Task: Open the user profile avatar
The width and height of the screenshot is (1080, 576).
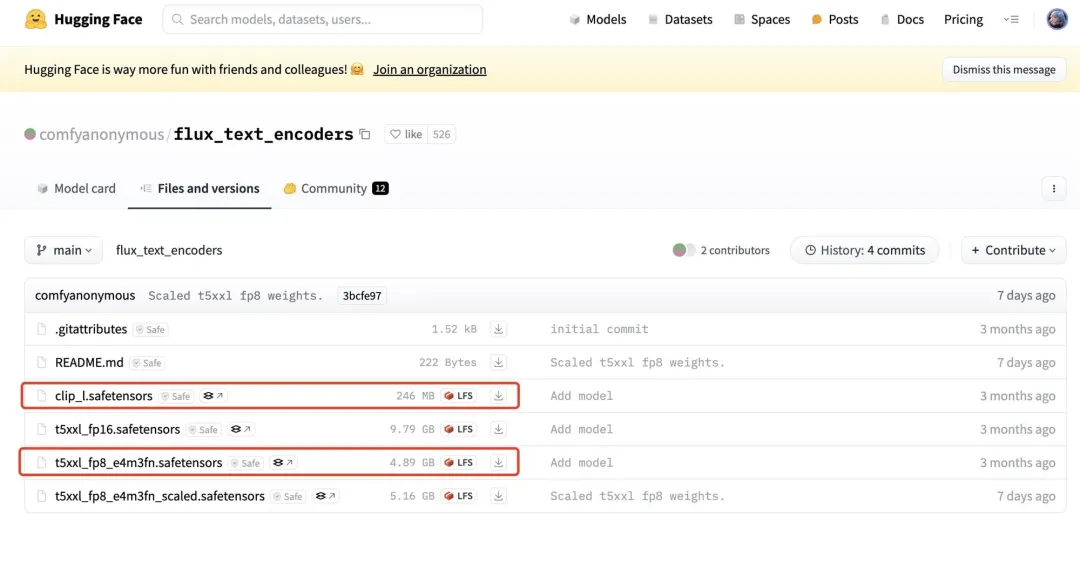Action: (1057, 19)
